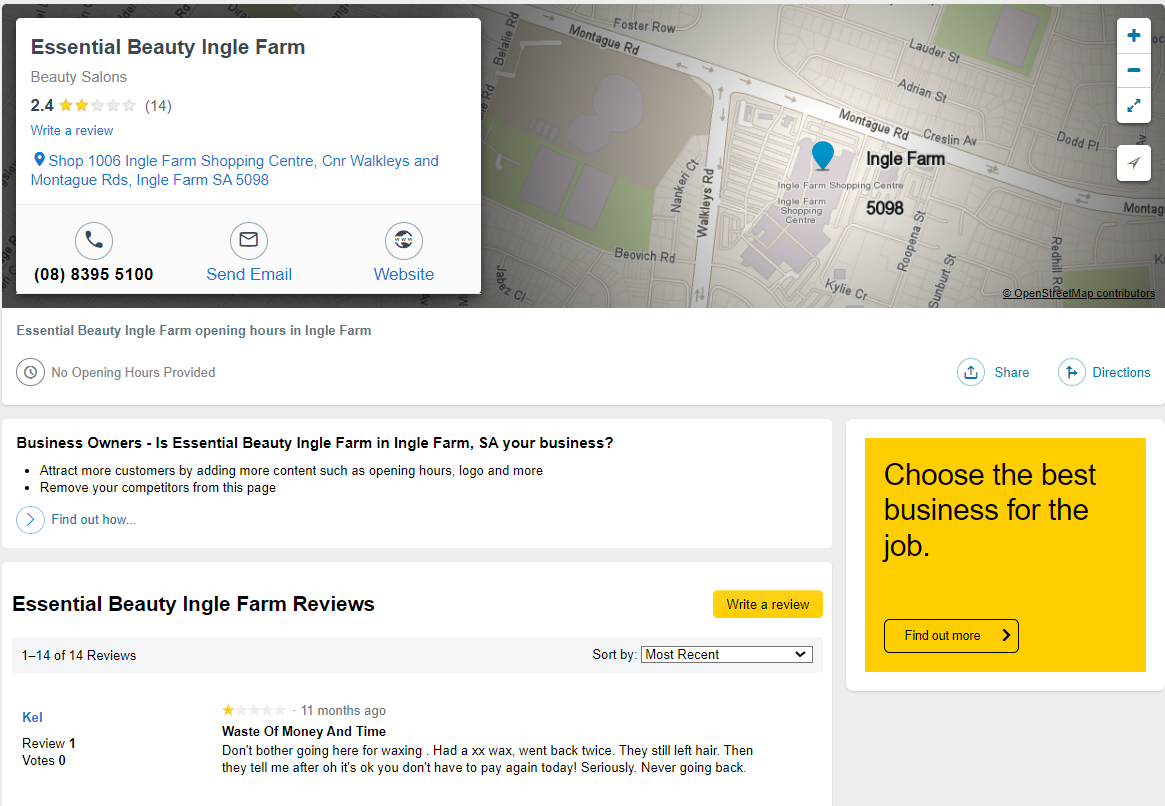Screen dimensions: 1165x806
Task: Zoom out on the map
Action: 1134,71
